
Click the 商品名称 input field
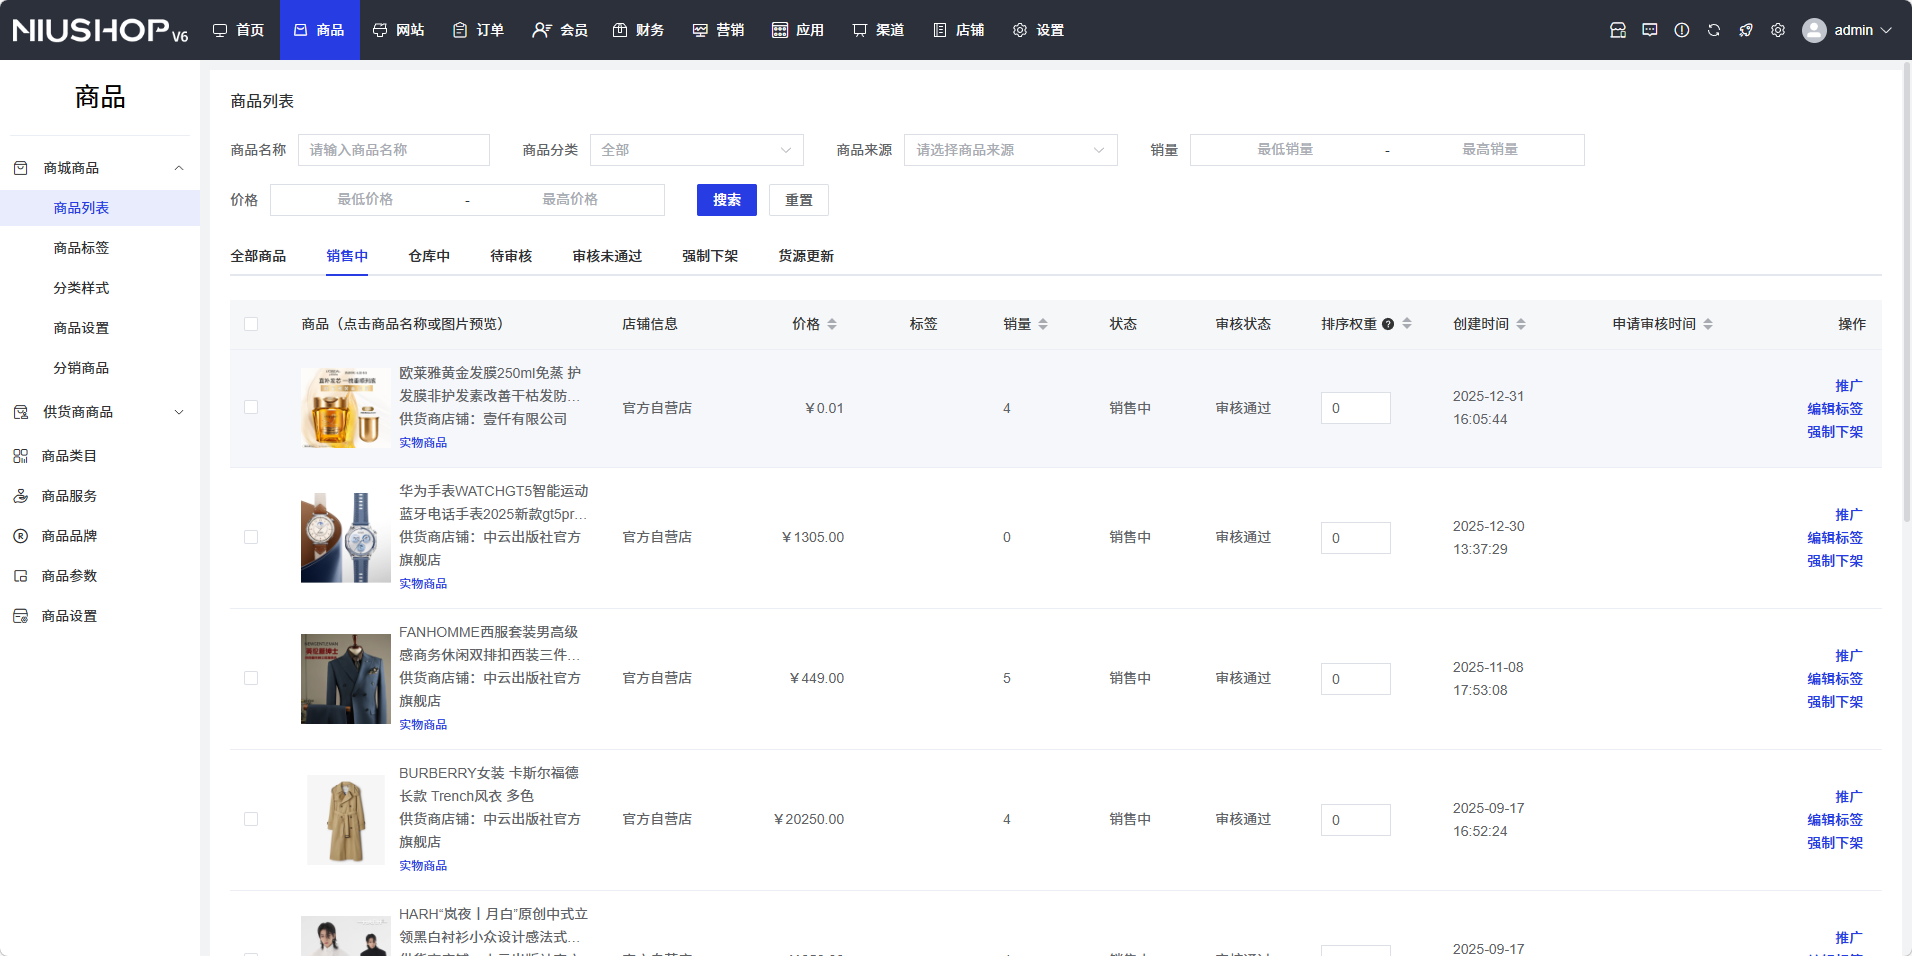[x=394, y=150]
